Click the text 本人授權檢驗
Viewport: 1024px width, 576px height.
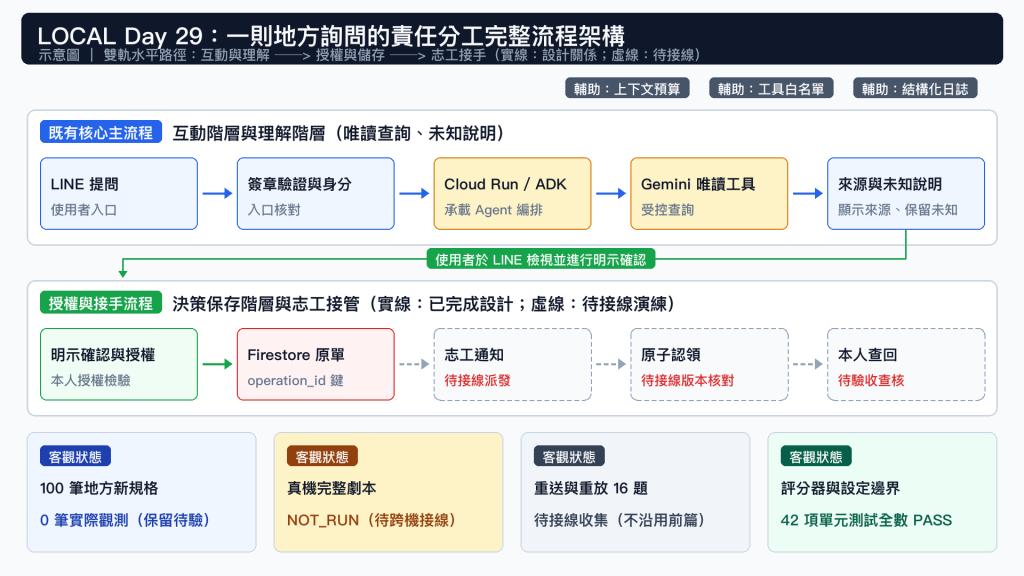tap(90, 380)
